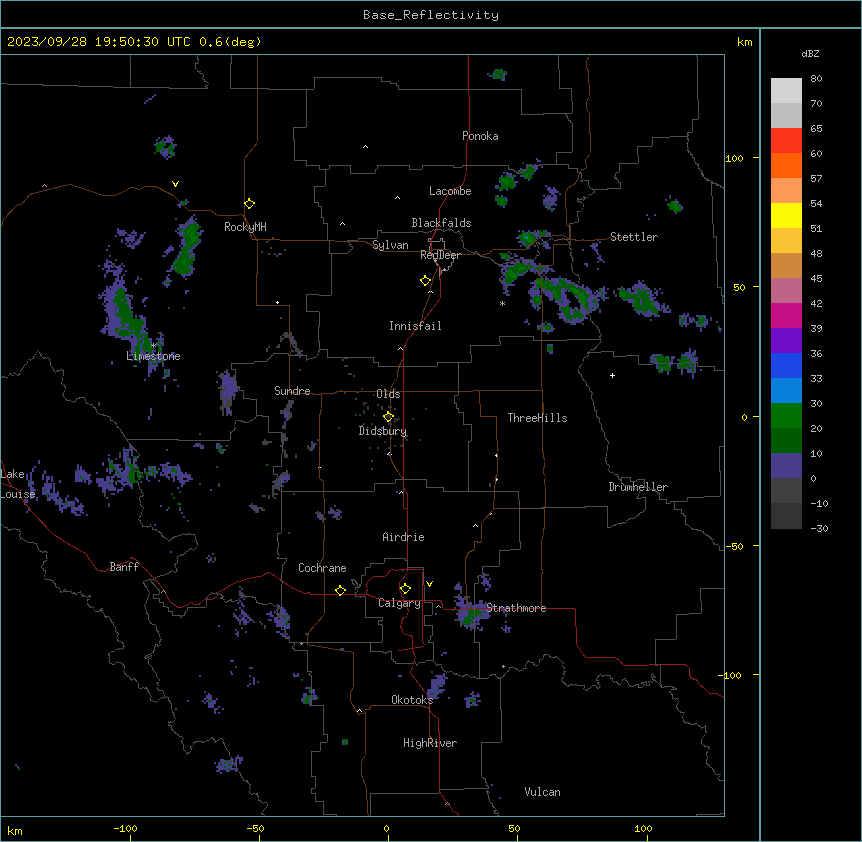
Task: Click the yellow V marker northwest of RockyMH
Action: coord(175,184)
